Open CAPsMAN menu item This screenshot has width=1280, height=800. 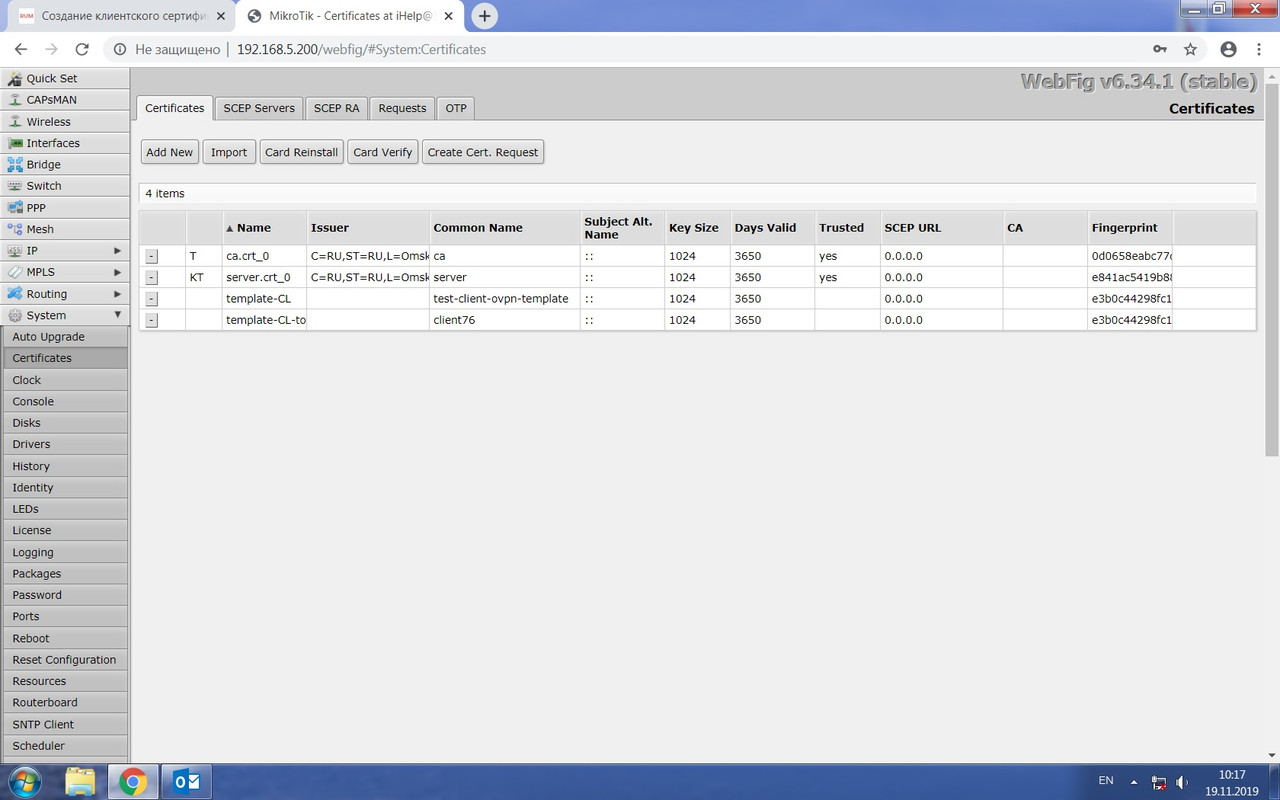coord(64,100)
